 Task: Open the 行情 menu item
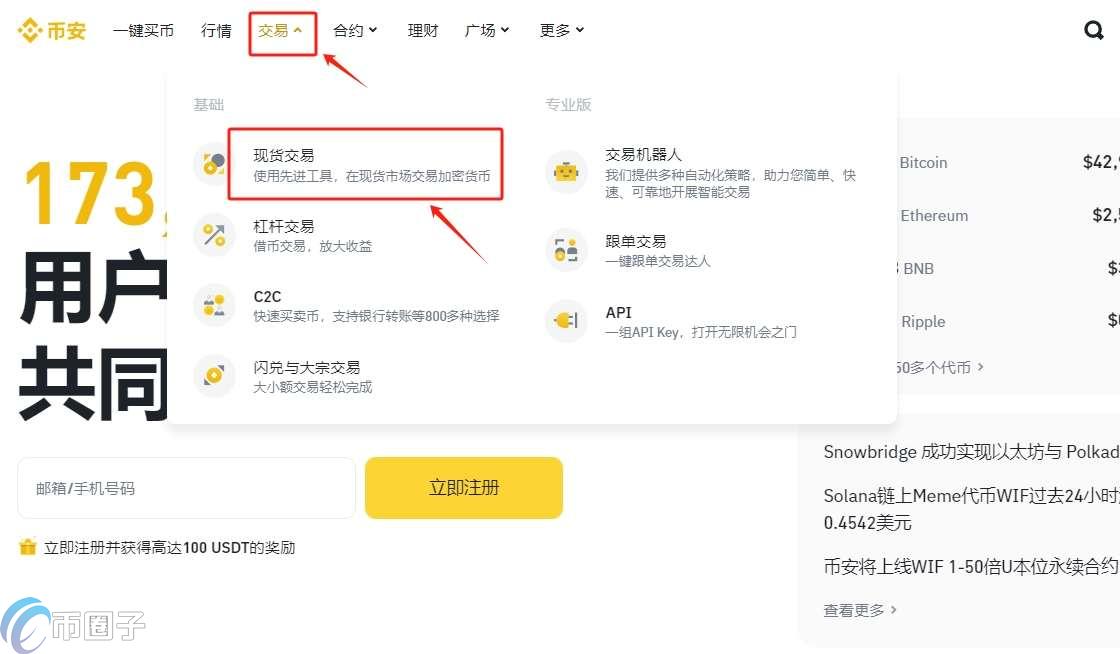click(x=216, y=30)
